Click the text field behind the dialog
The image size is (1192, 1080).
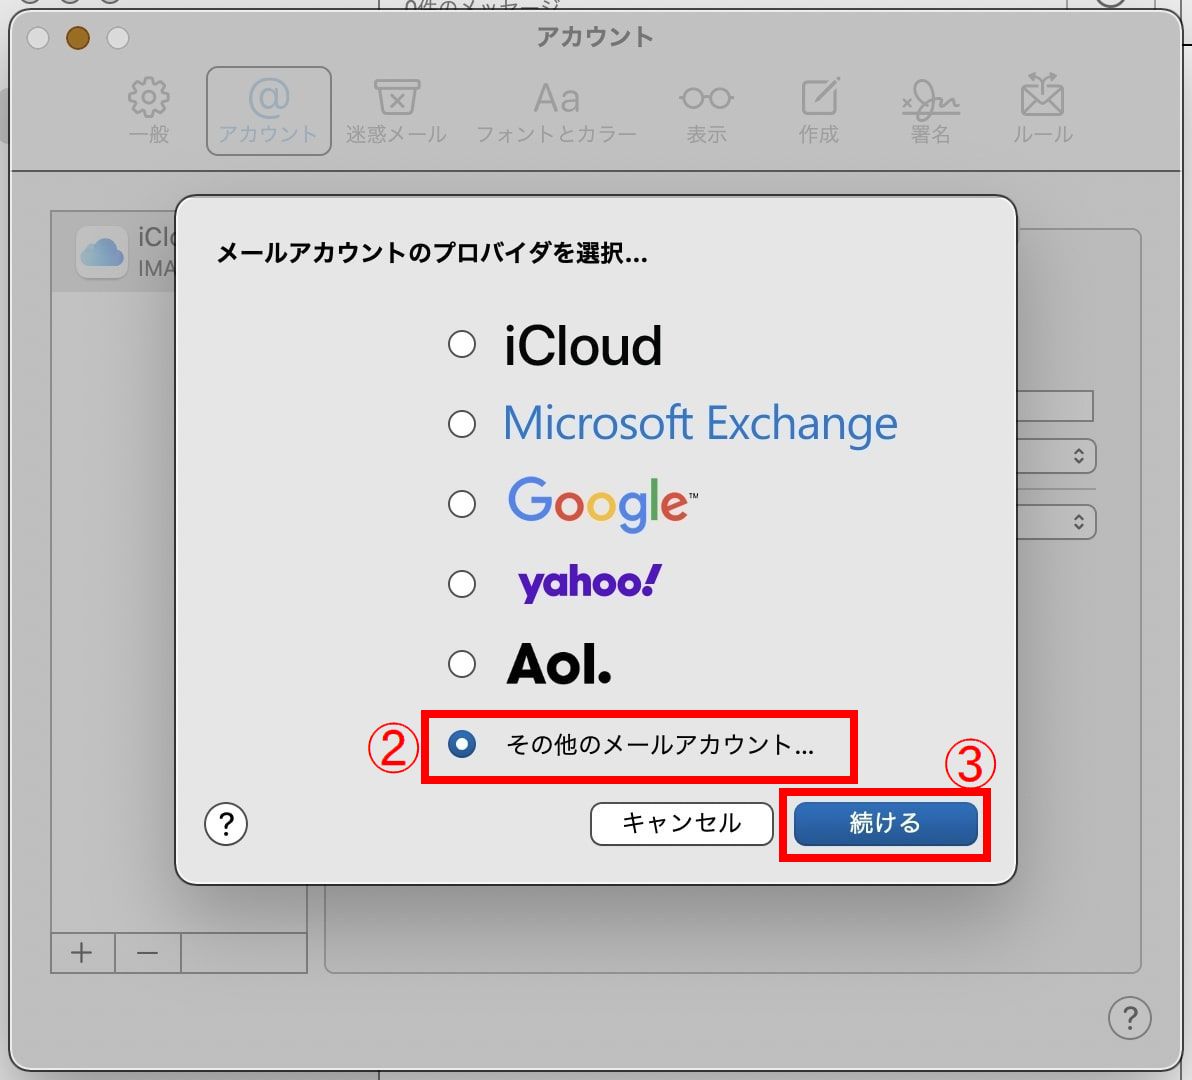click(1055, 406)
